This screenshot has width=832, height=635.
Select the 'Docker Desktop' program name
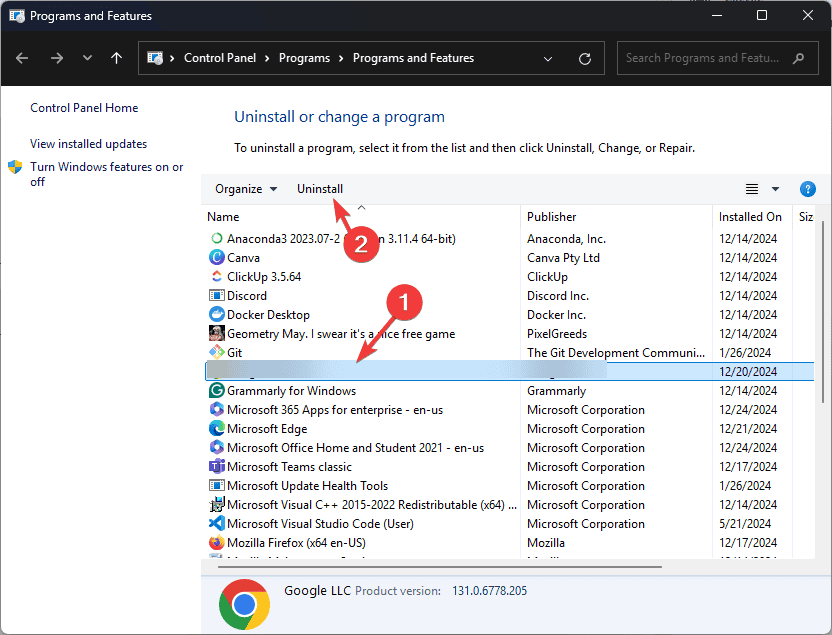[268, 315]
